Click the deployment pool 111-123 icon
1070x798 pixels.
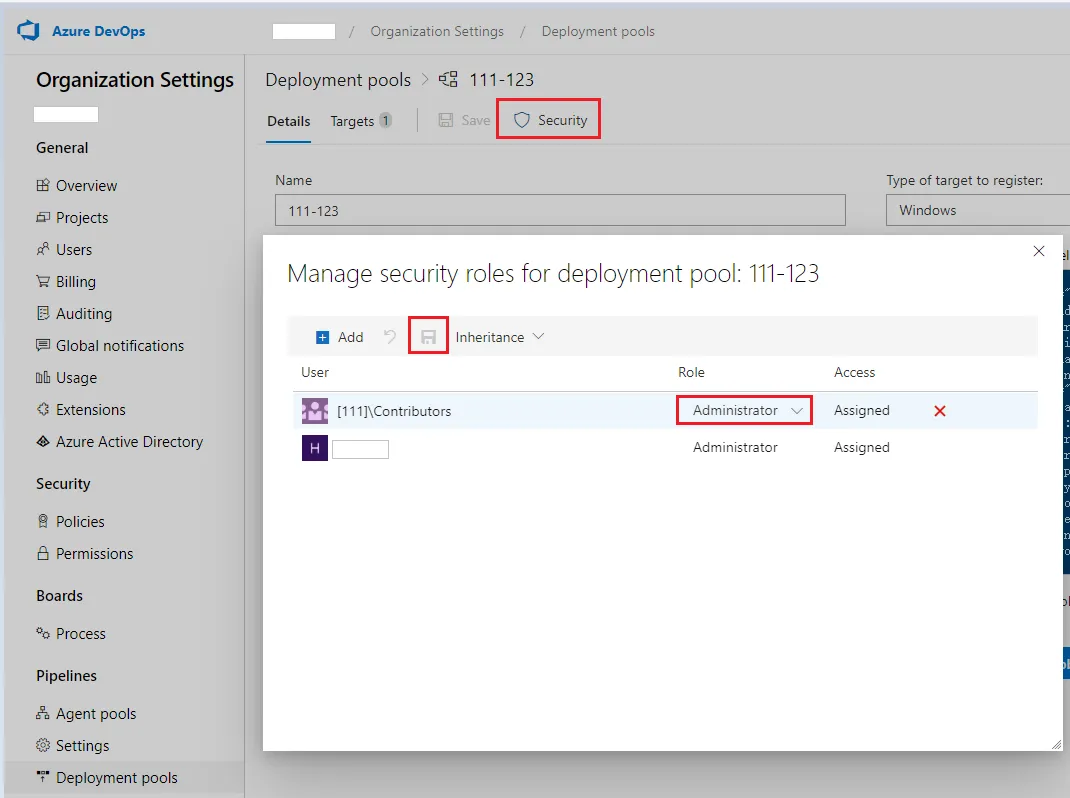(x=448, y=79)
